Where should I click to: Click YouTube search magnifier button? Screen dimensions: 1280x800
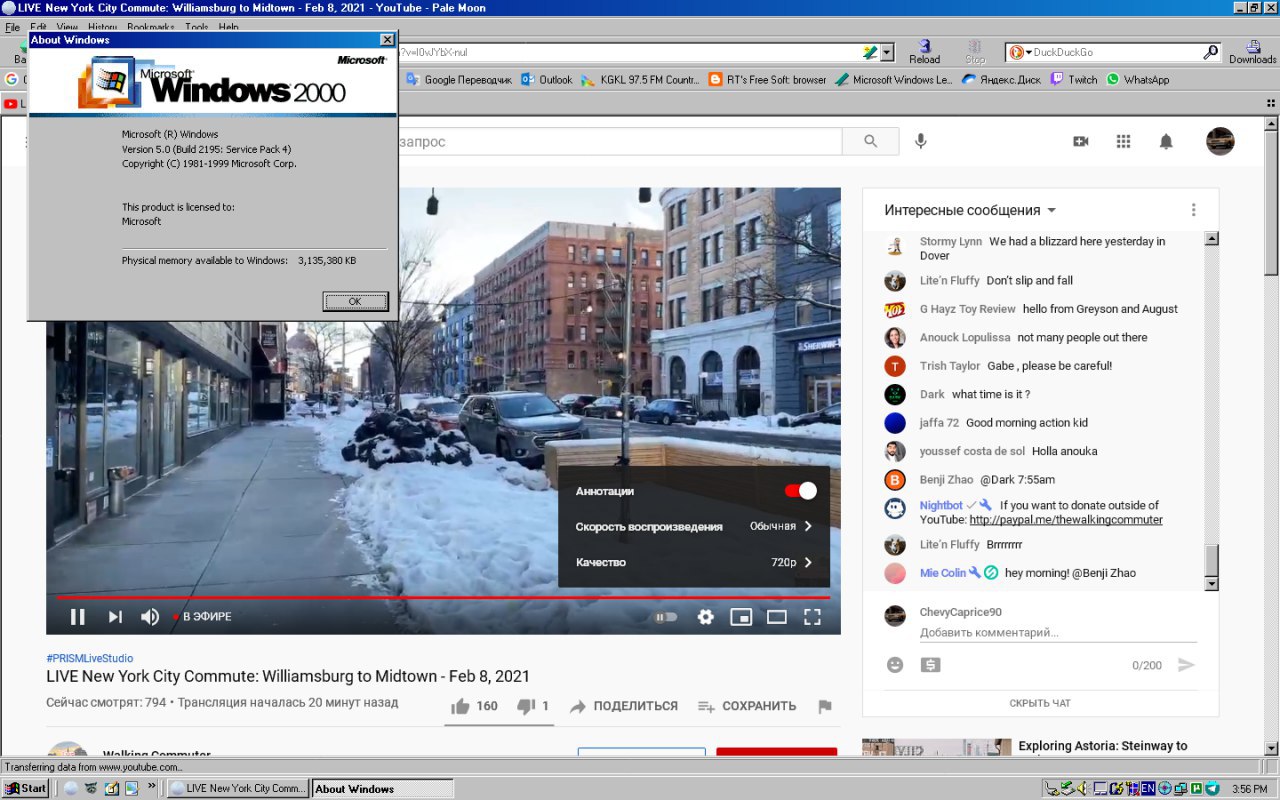coord(870,142)
